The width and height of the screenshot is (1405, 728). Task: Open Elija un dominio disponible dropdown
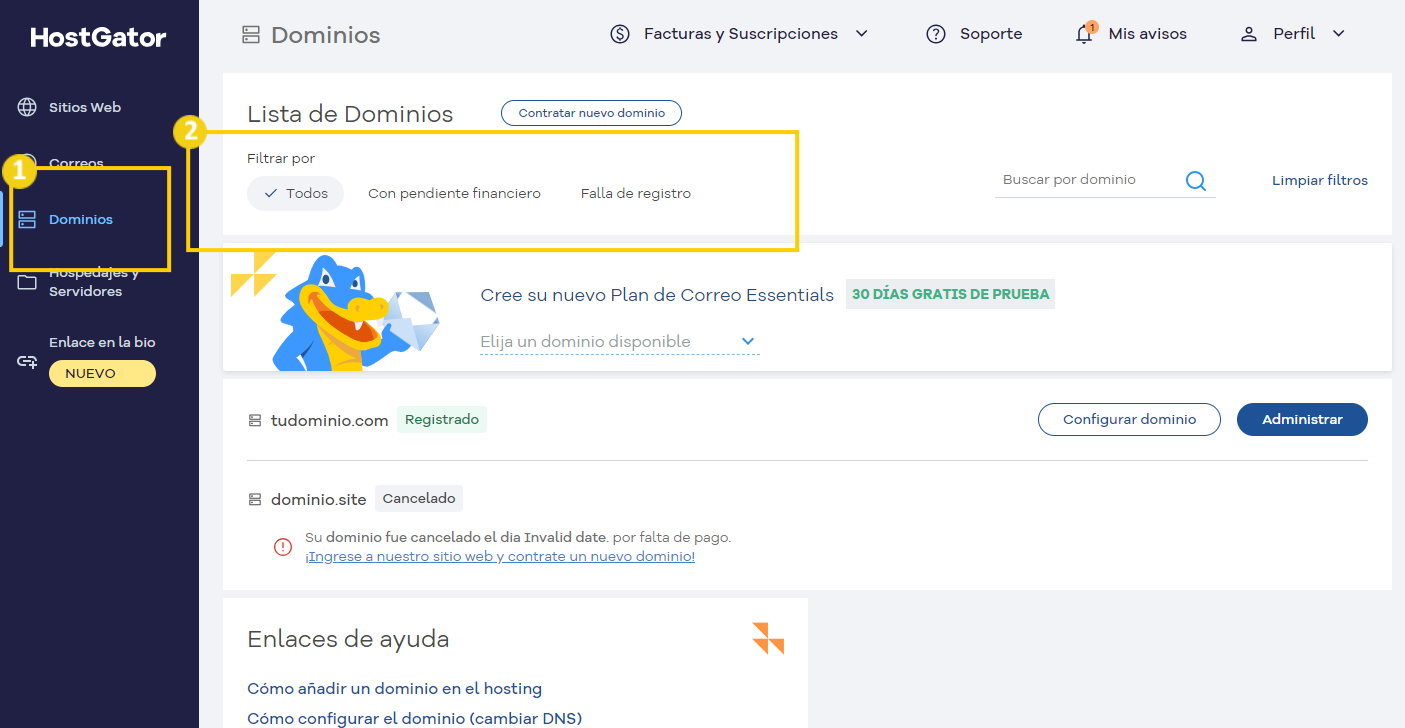point(619,342)
